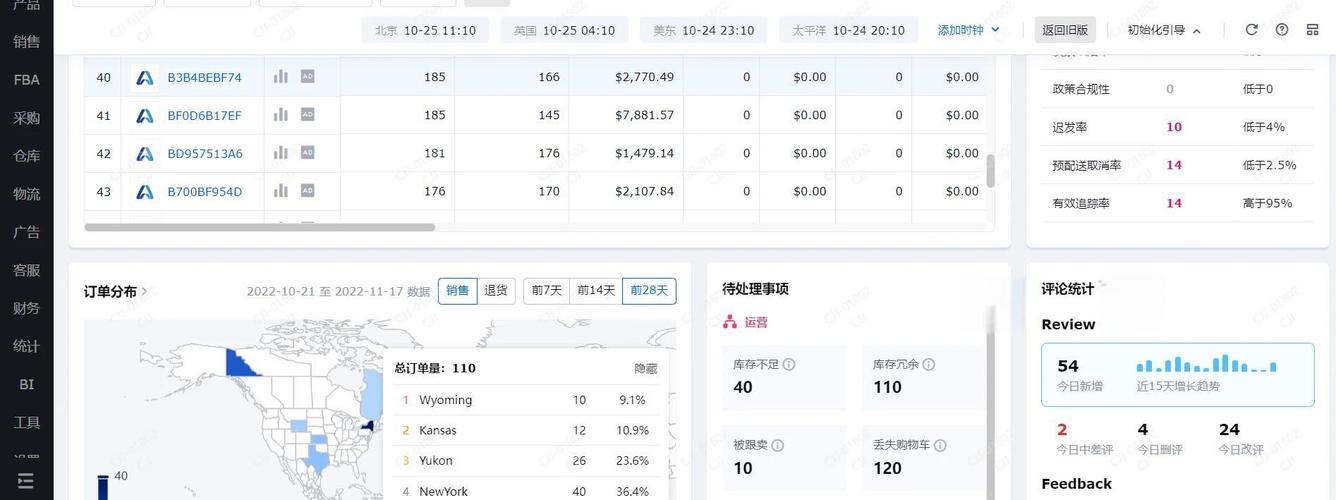1336x500 pixels.
Task: Click the bar chart icon for BF0D6B17EF
Action: click(281, 114)
